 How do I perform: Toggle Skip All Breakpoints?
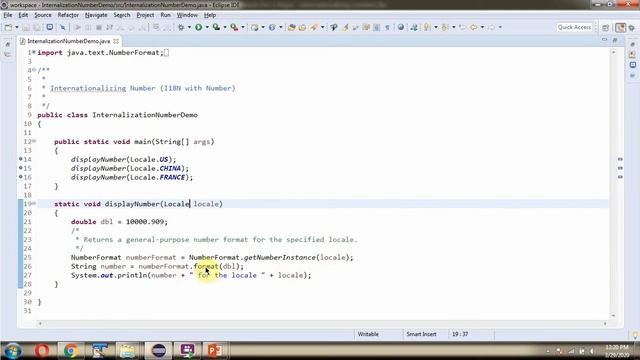click(62, 27)
